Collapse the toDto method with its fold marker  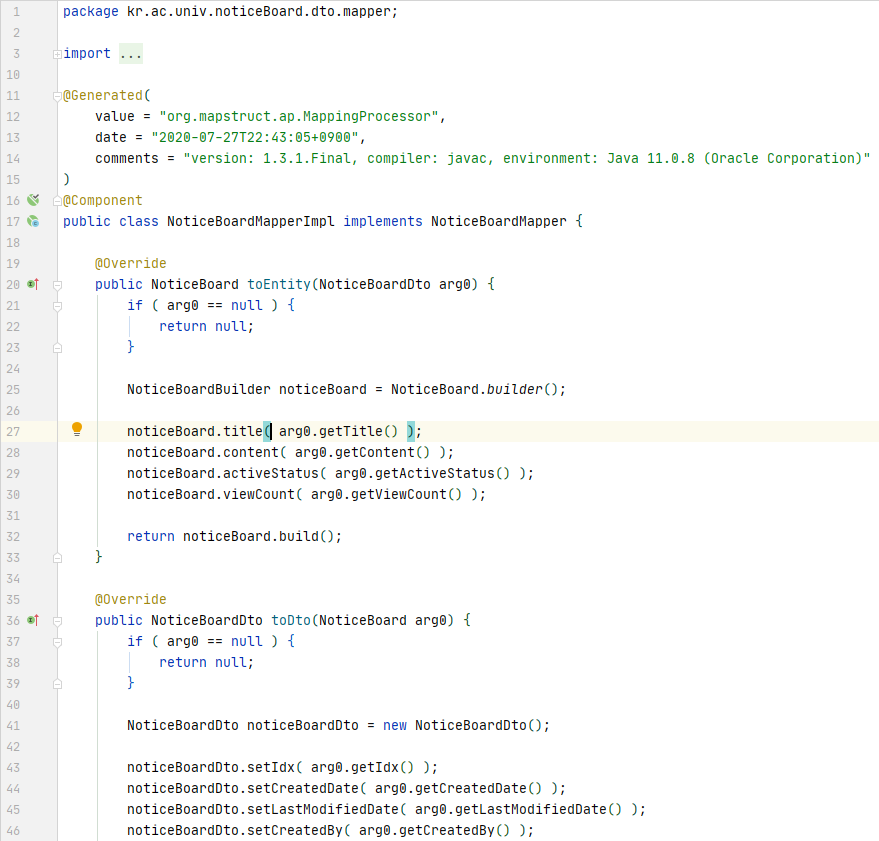coord(57,620)
